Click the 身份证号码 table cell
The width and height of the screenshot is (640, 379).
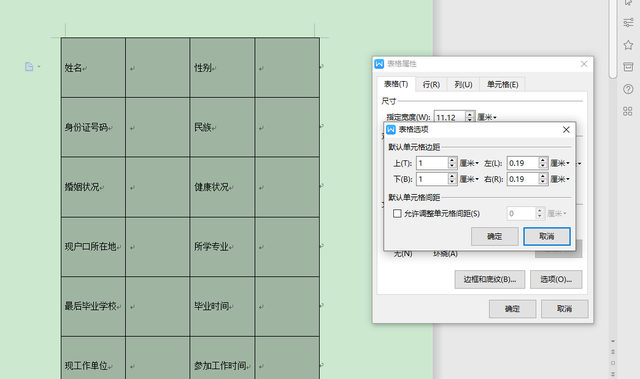[x=93, y=127]
